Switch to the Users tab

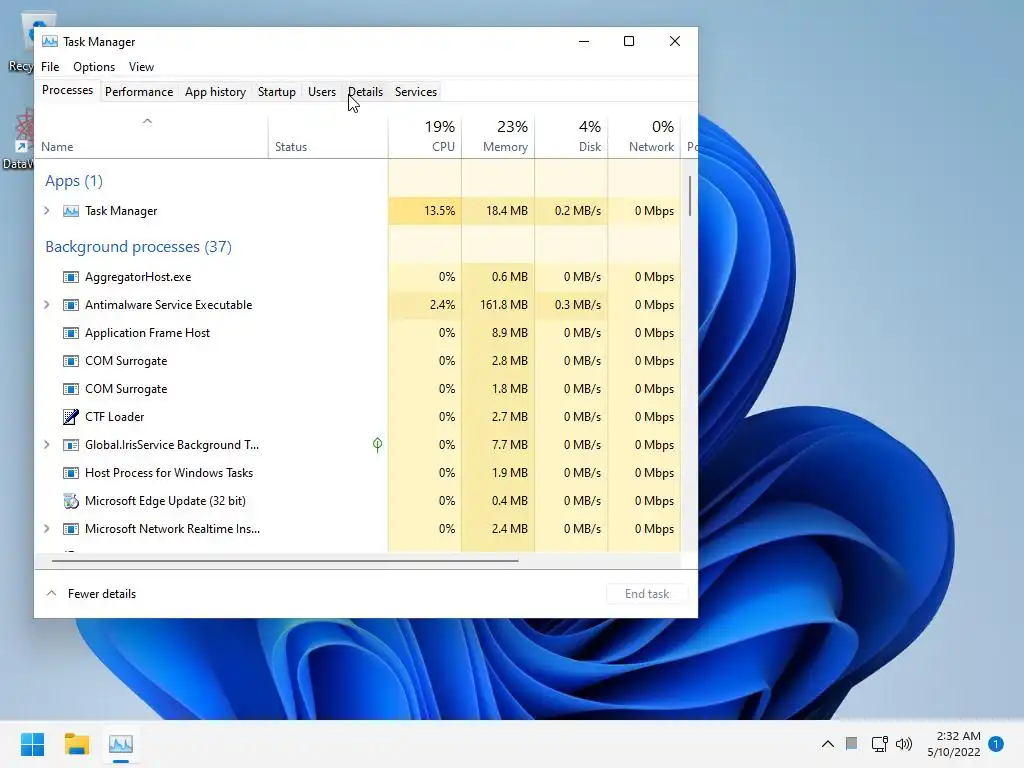(322, 91)
